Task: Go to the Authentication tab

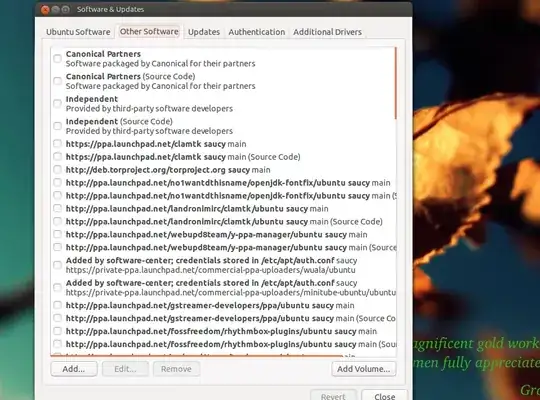Action: click(257, 32)
